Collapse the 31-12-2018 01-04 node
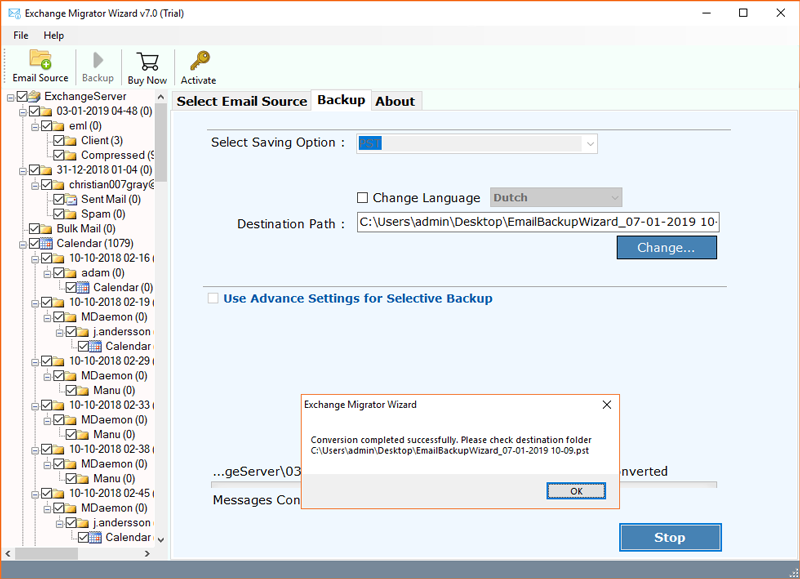 (x=22, y=170)
